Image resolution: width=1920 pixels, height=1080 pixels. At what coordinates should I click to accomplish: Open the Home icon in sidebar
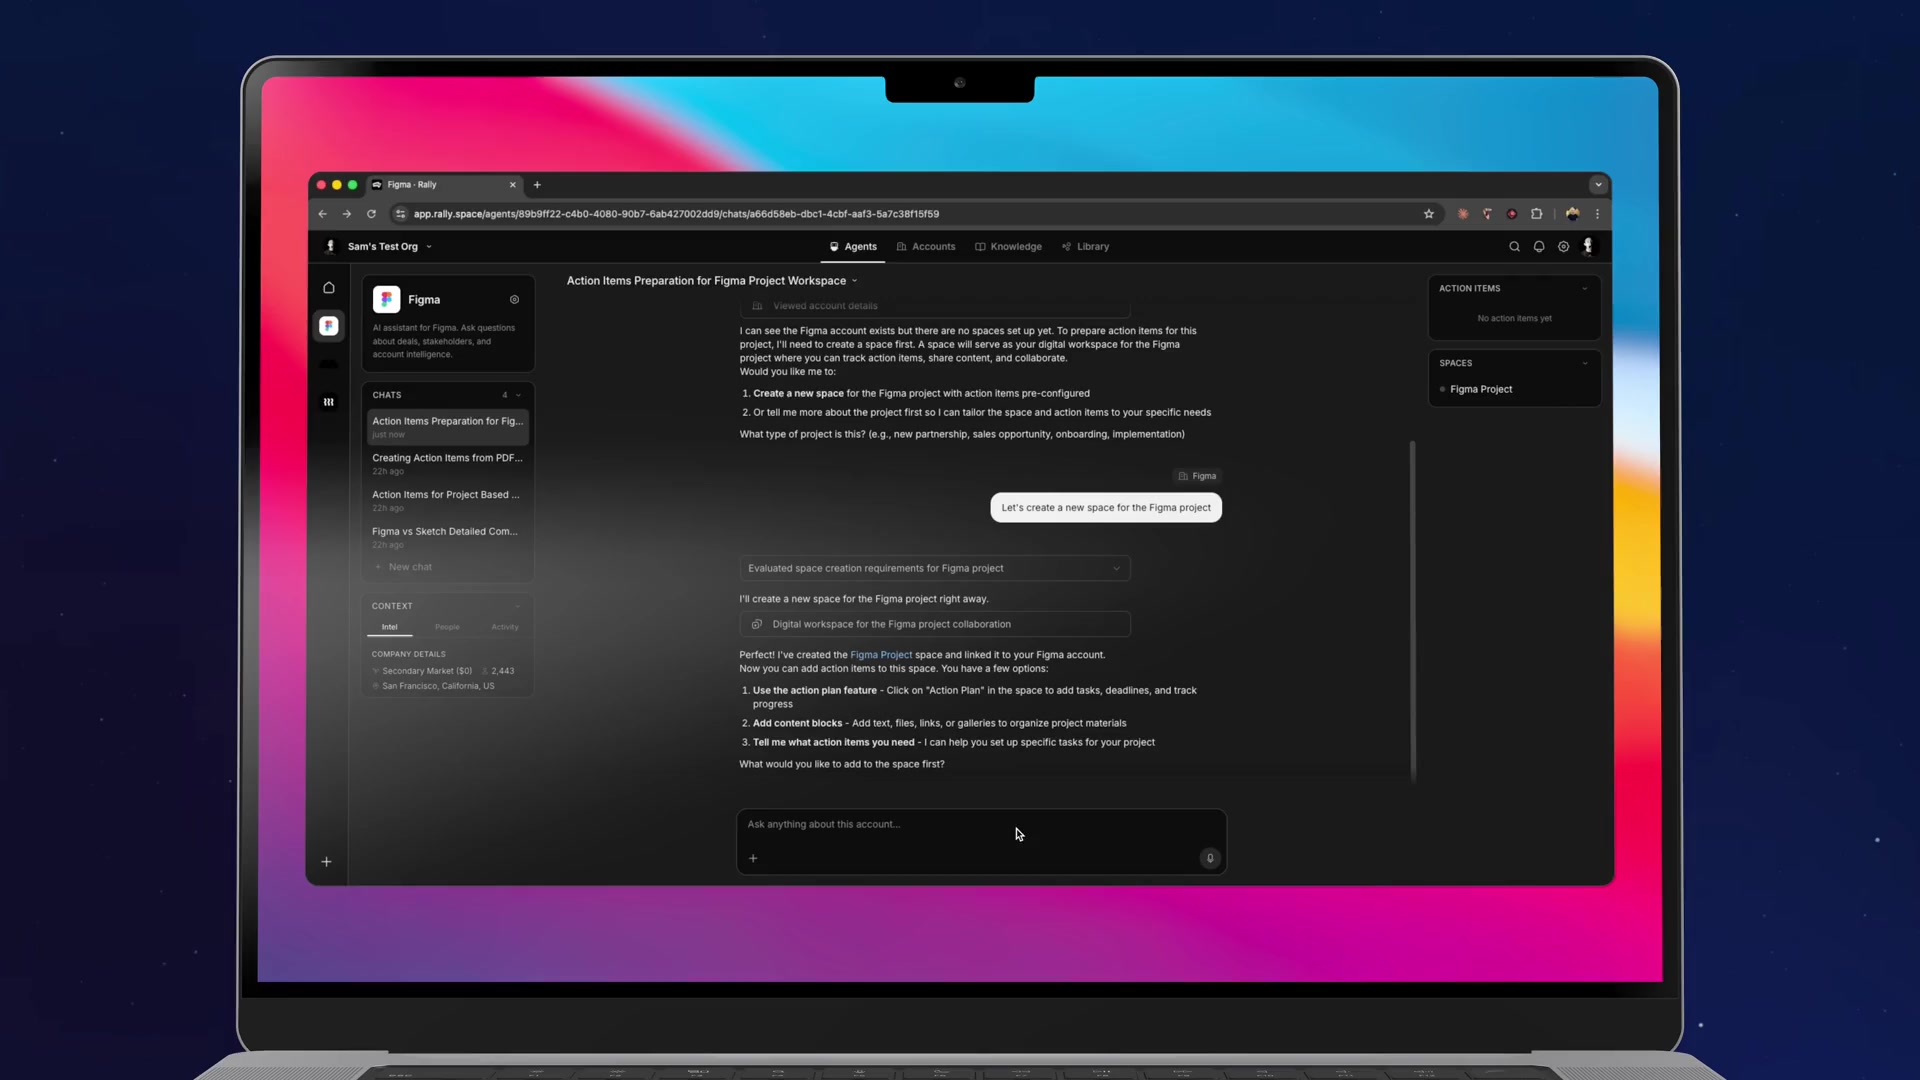pos(328,288)
